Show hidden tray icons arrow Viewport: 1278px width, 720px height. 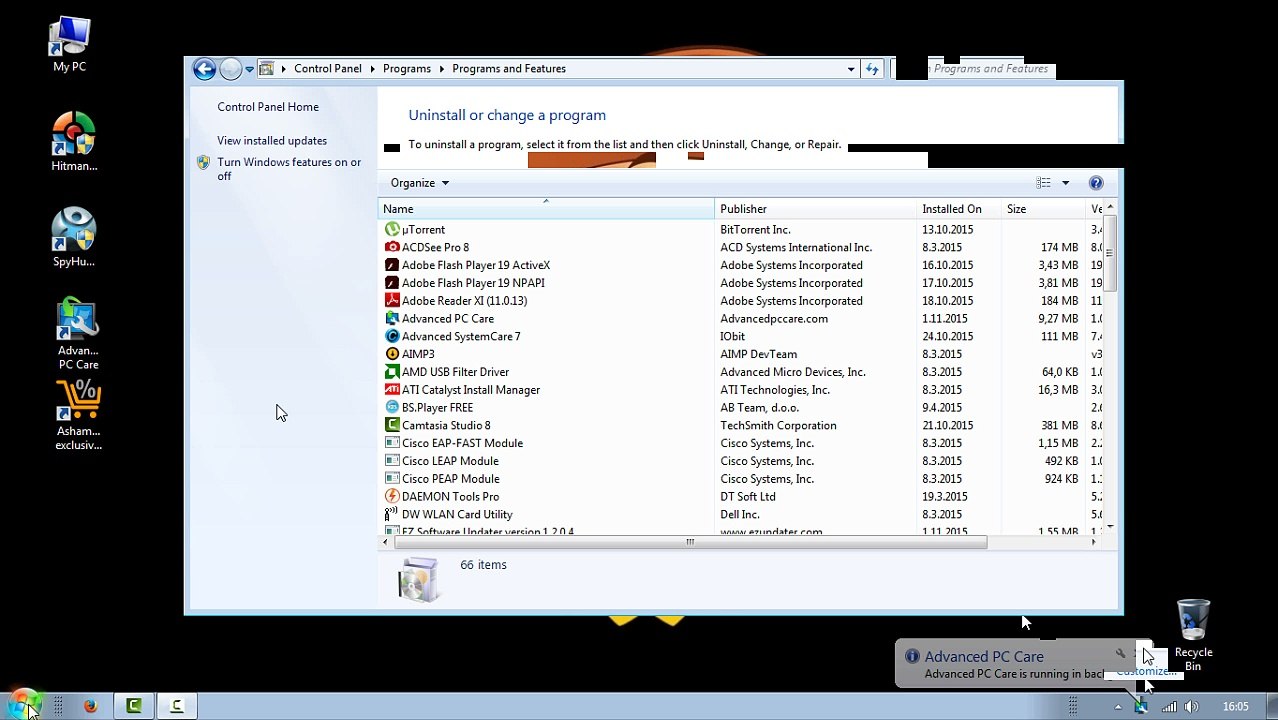click(1118, 707)
